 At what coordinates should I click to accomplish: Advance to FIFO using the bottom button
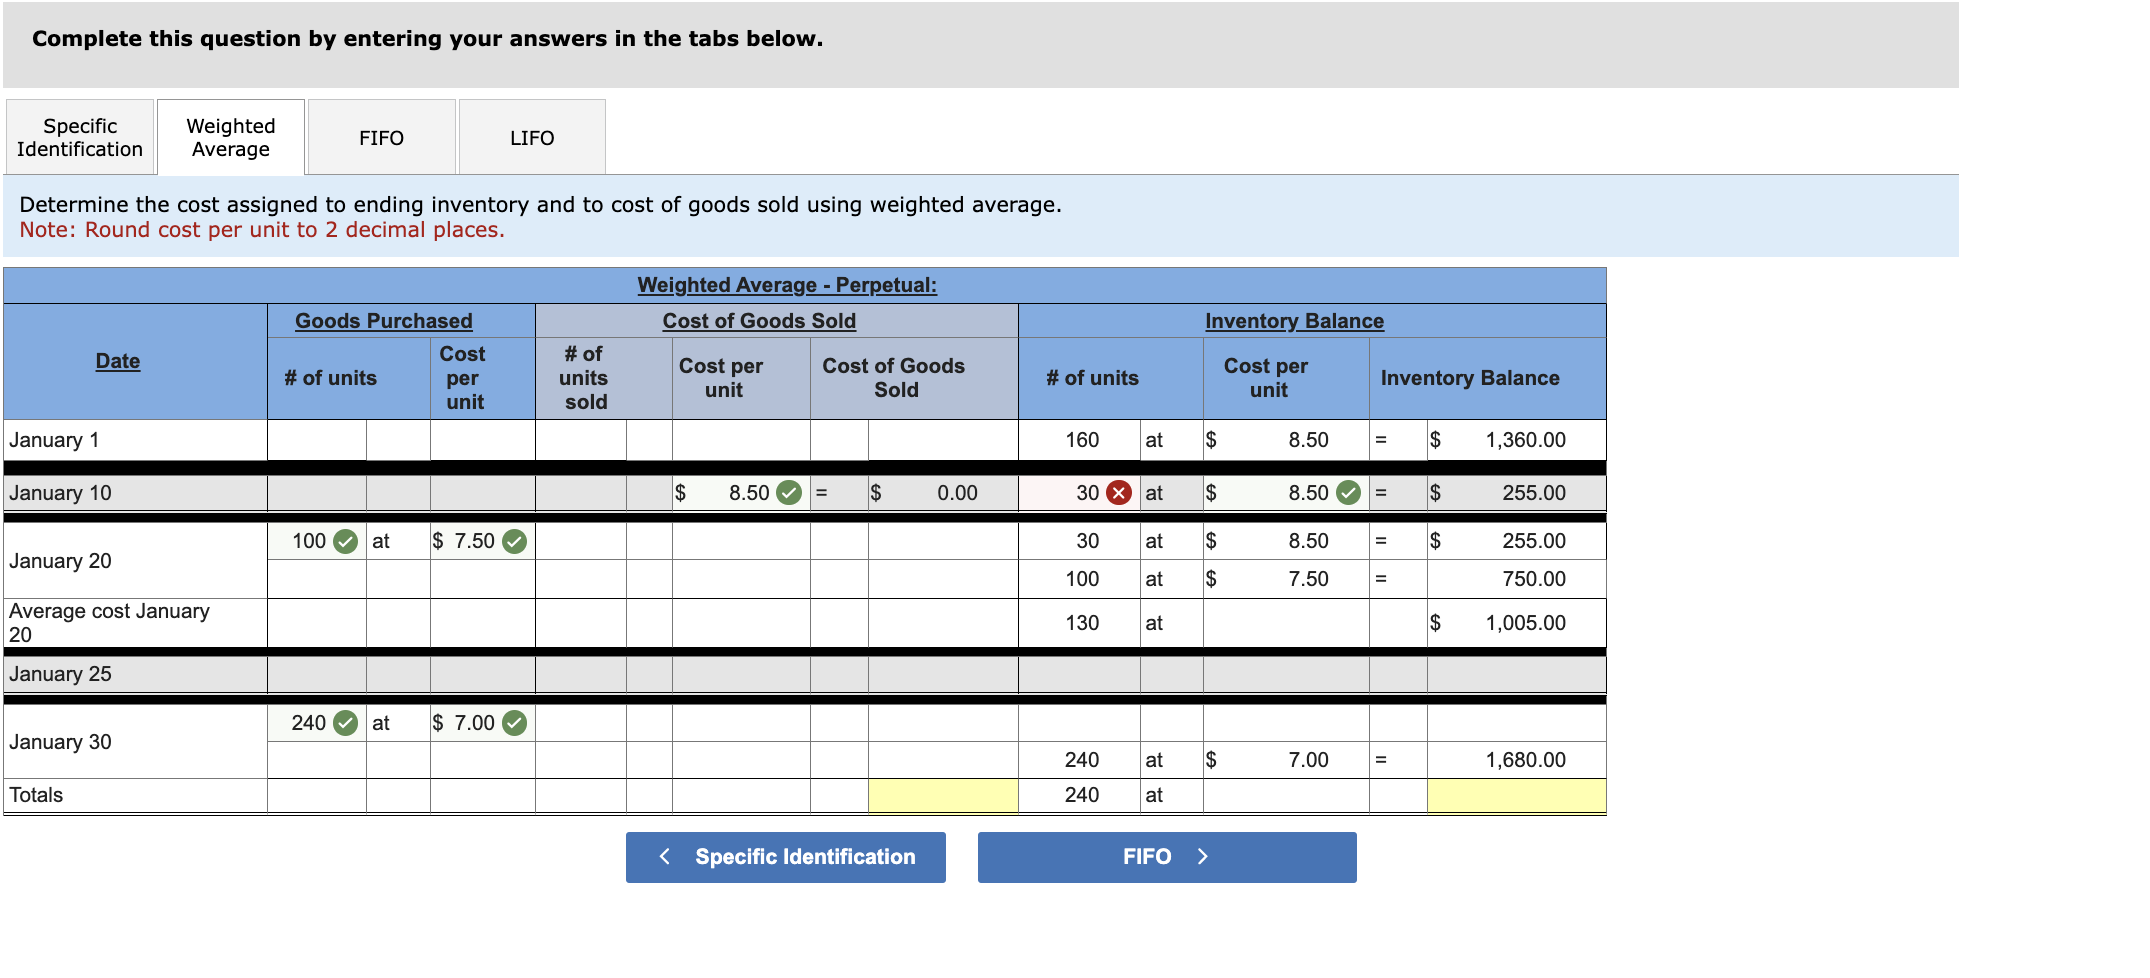tap(1167, 857)
